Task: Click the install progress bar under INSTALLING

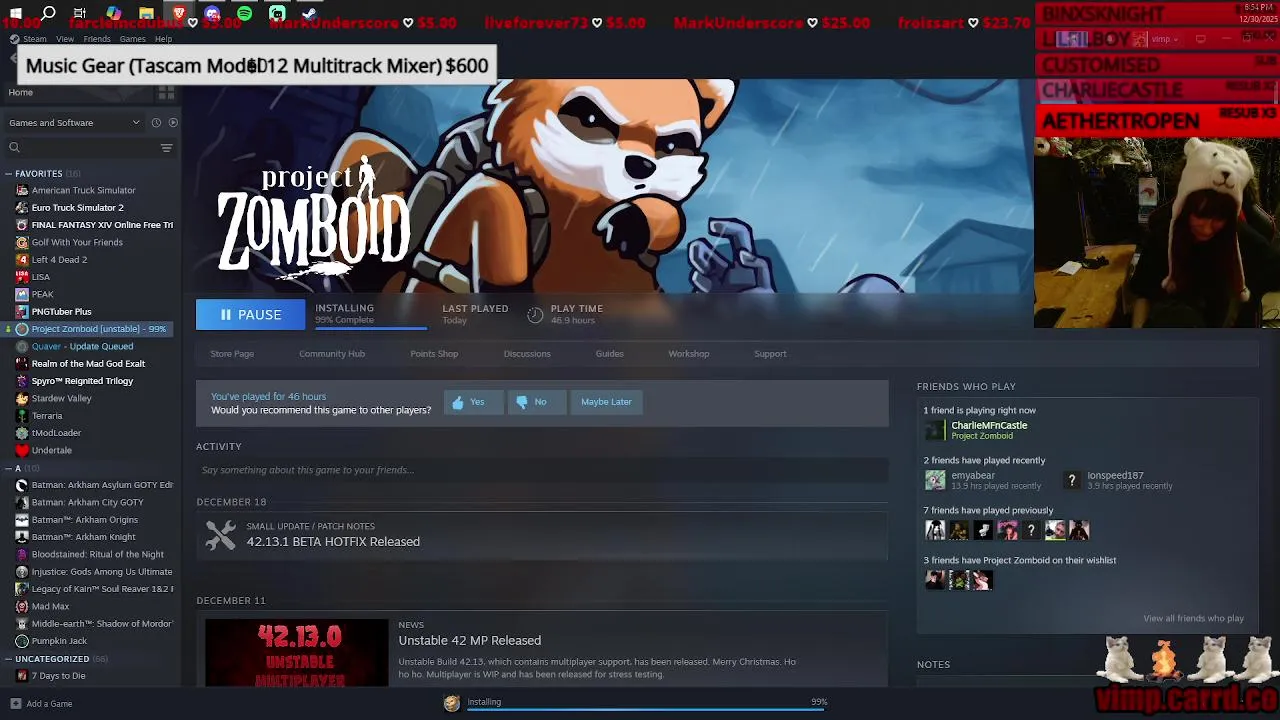Action: pos(370,327)
